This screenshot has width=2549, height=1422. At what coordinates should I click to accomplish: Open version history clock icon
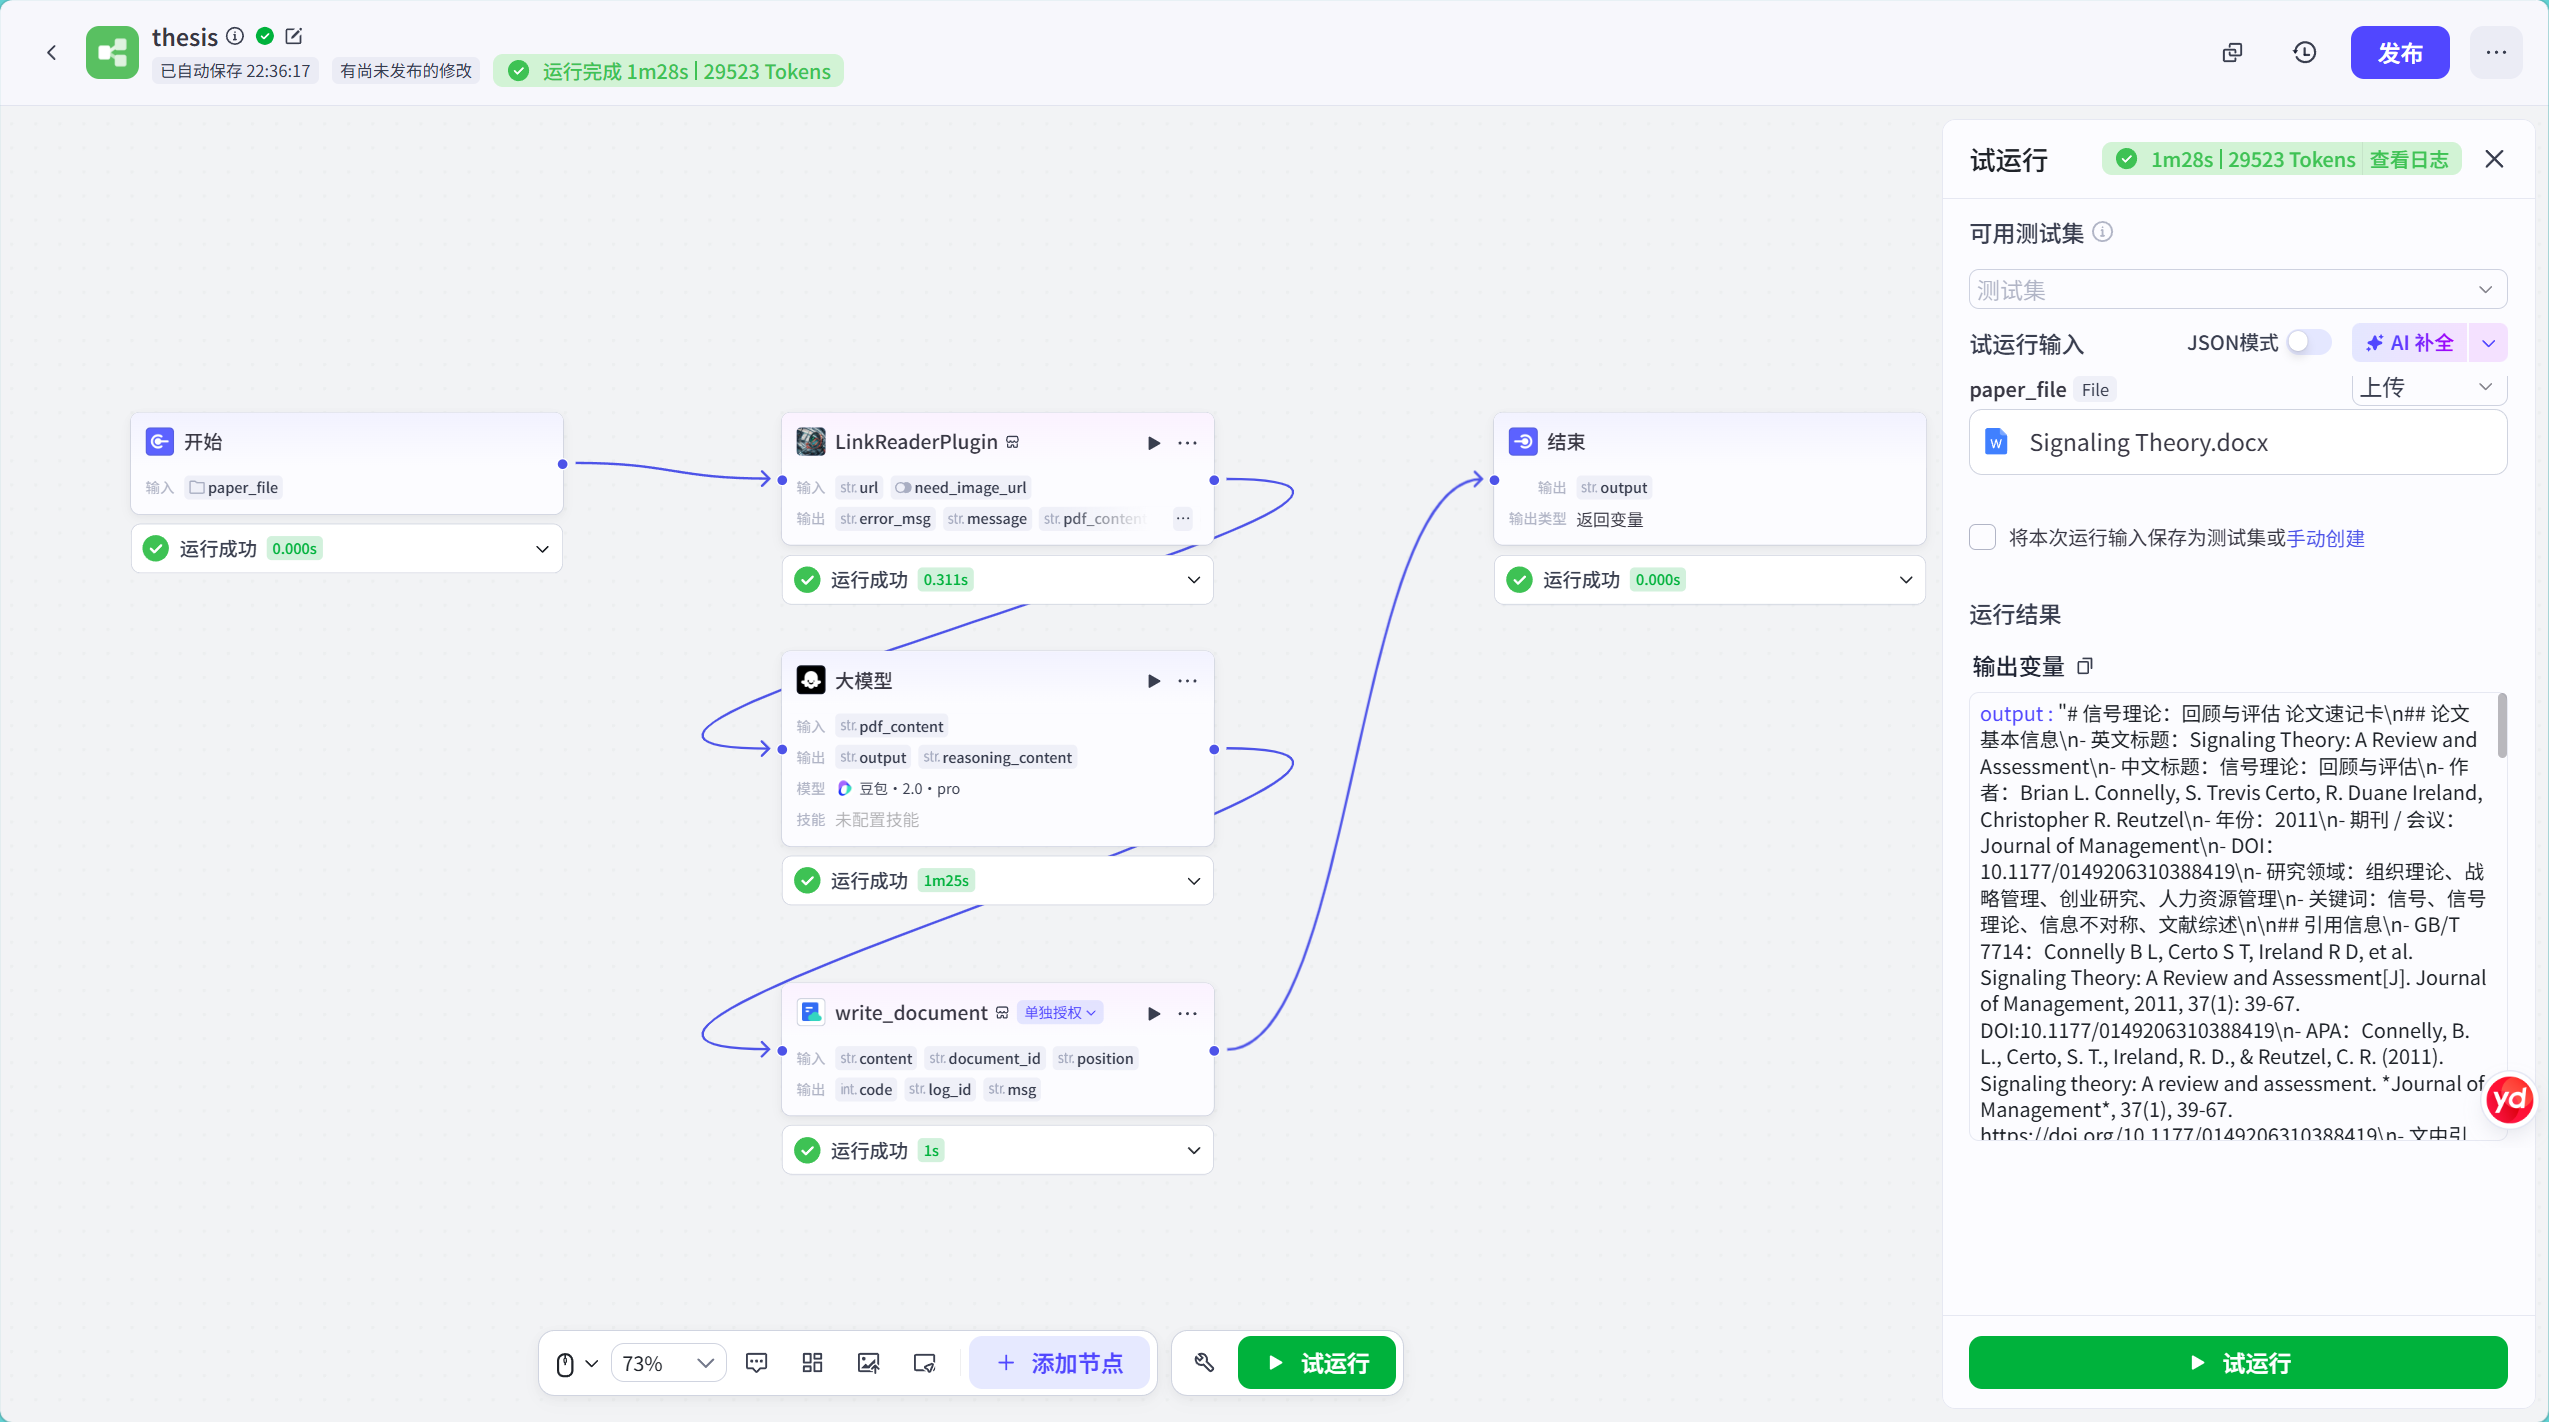click(x=2304, y=52)
